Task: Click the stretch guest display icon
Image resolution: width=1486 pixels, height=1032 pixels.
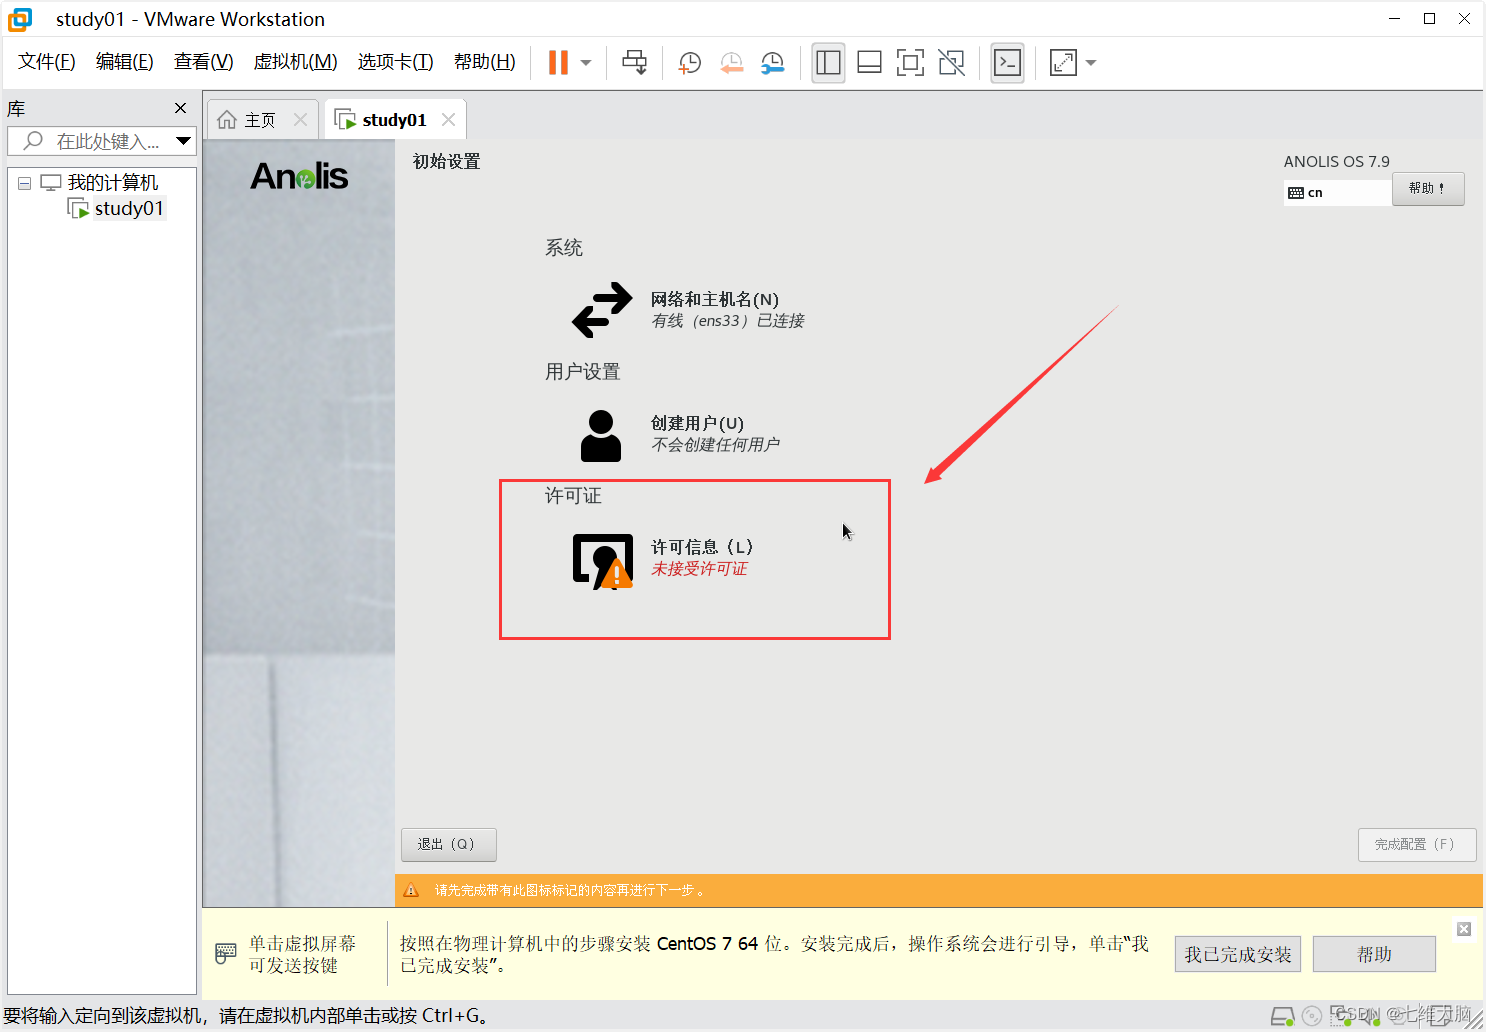Action: [x=1063, y=62]
